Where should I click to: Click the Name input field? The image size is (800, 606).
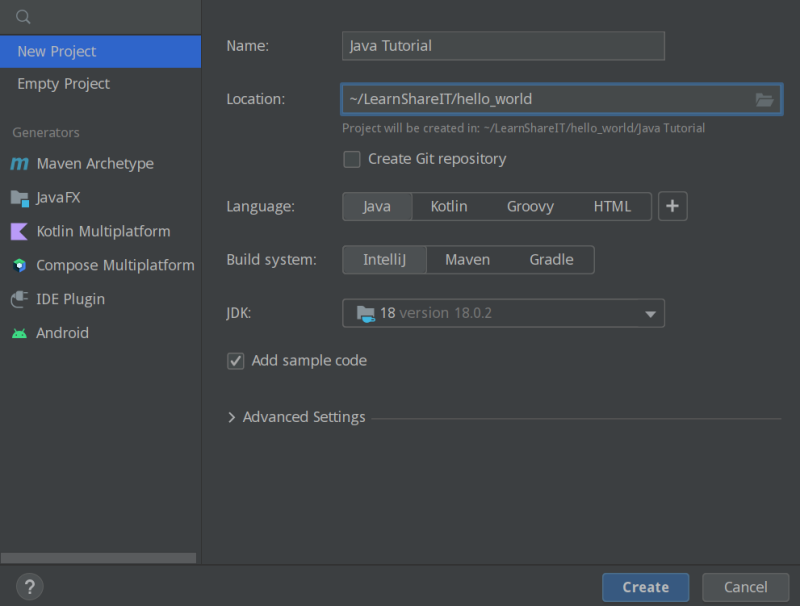(x=503, y=46)
